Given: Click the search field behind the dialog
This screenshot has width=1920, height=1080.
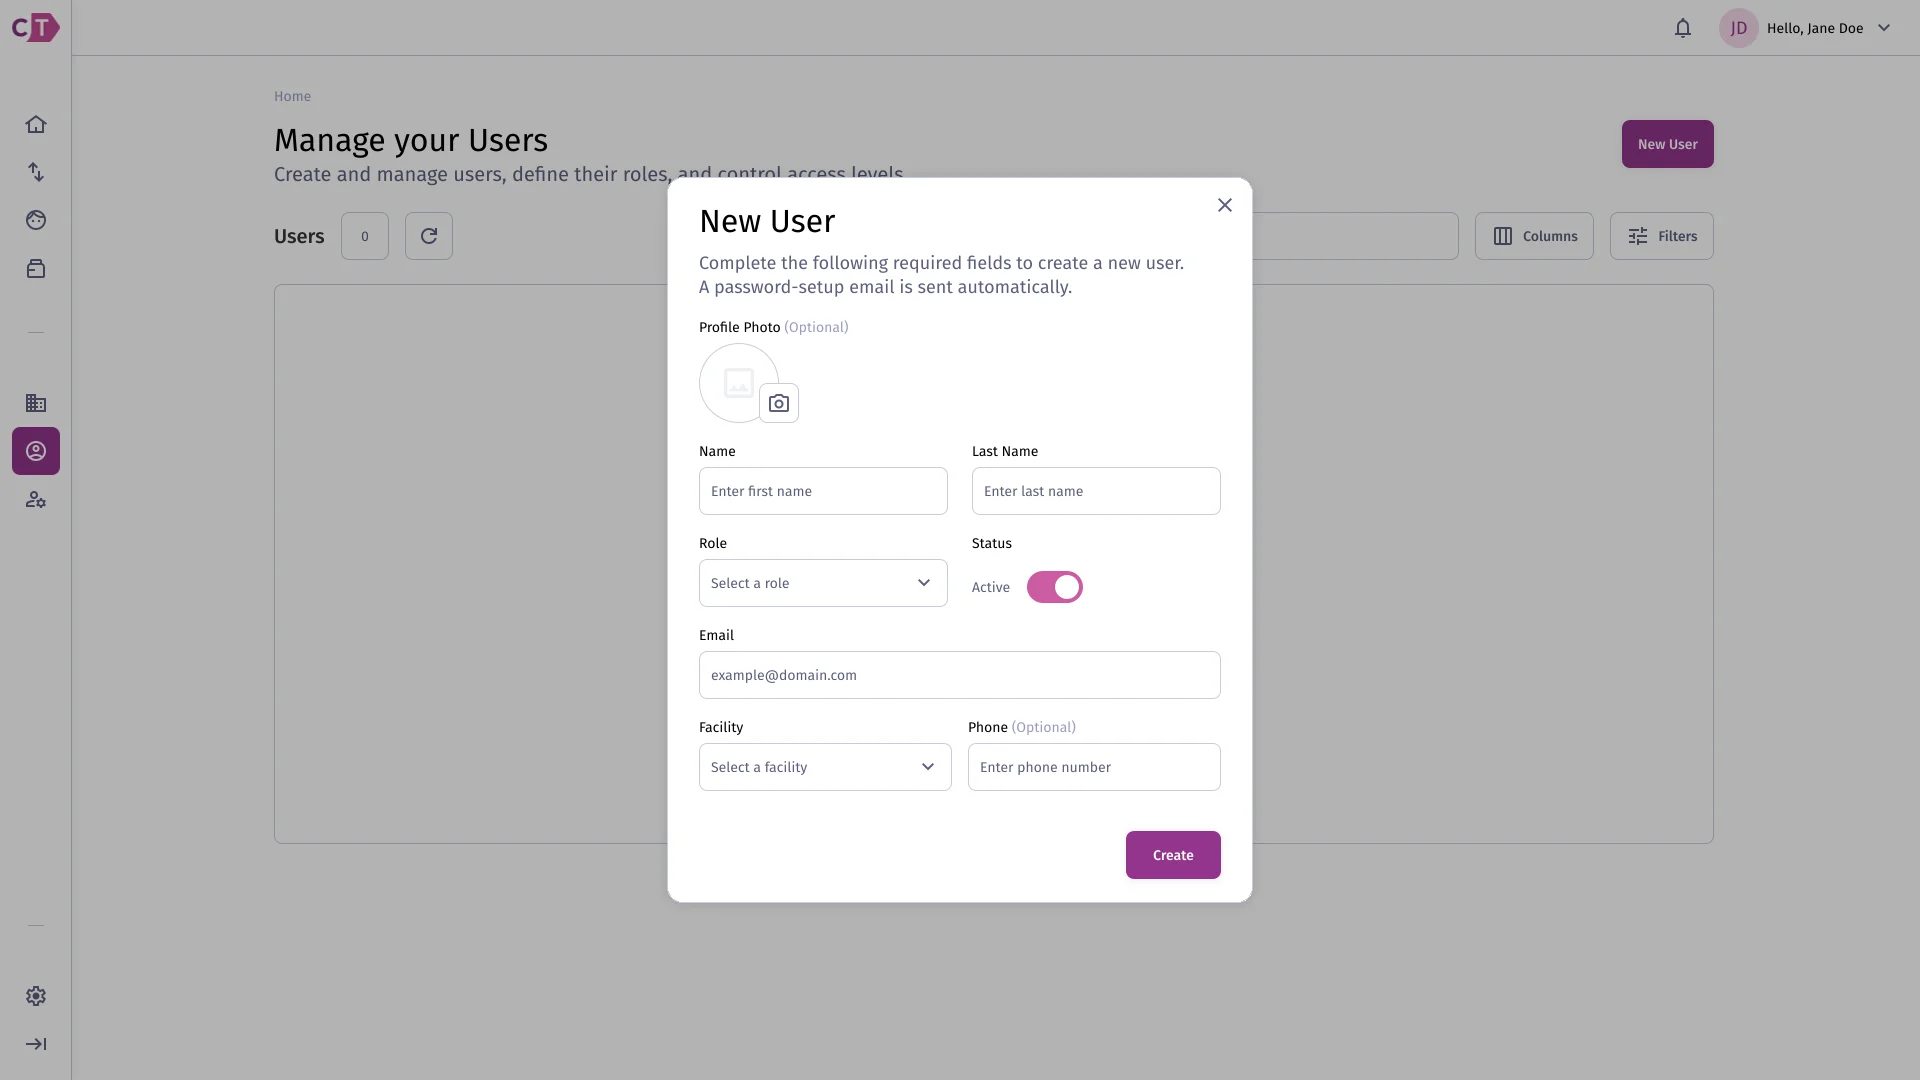Looking at the screenshot, I should (1355, 236).
